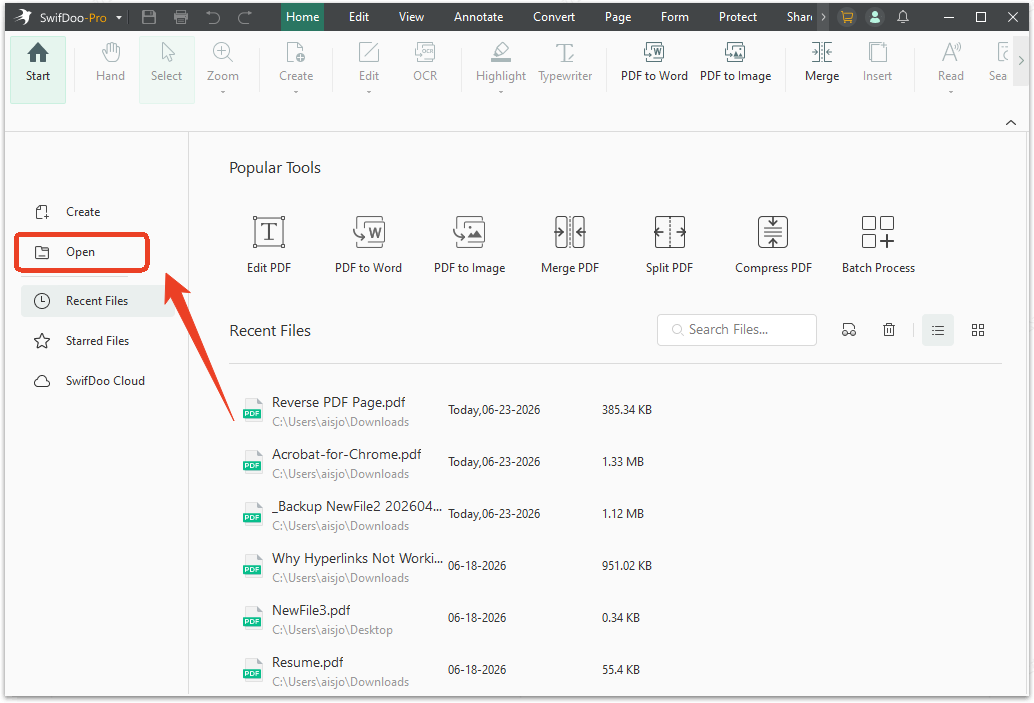Click the redo arrow in title bar
The image size is (1034, 703).
coord(245,17)
